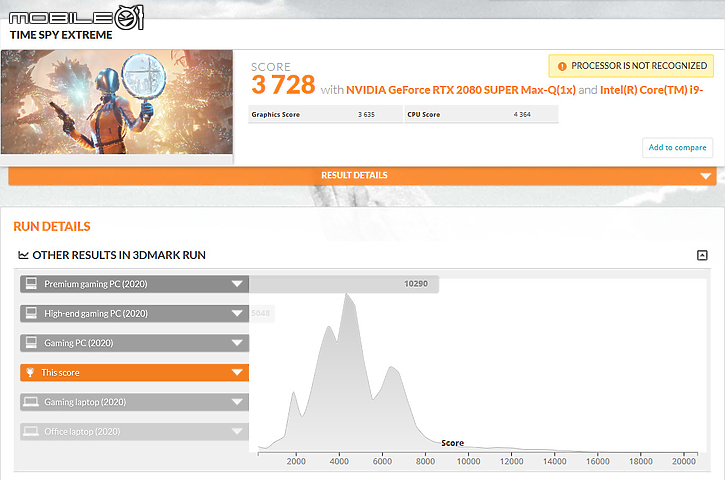Click the TIME SPY EXTREME title
The width and height of the screenshot is (725, 480).
pos(61,35)
